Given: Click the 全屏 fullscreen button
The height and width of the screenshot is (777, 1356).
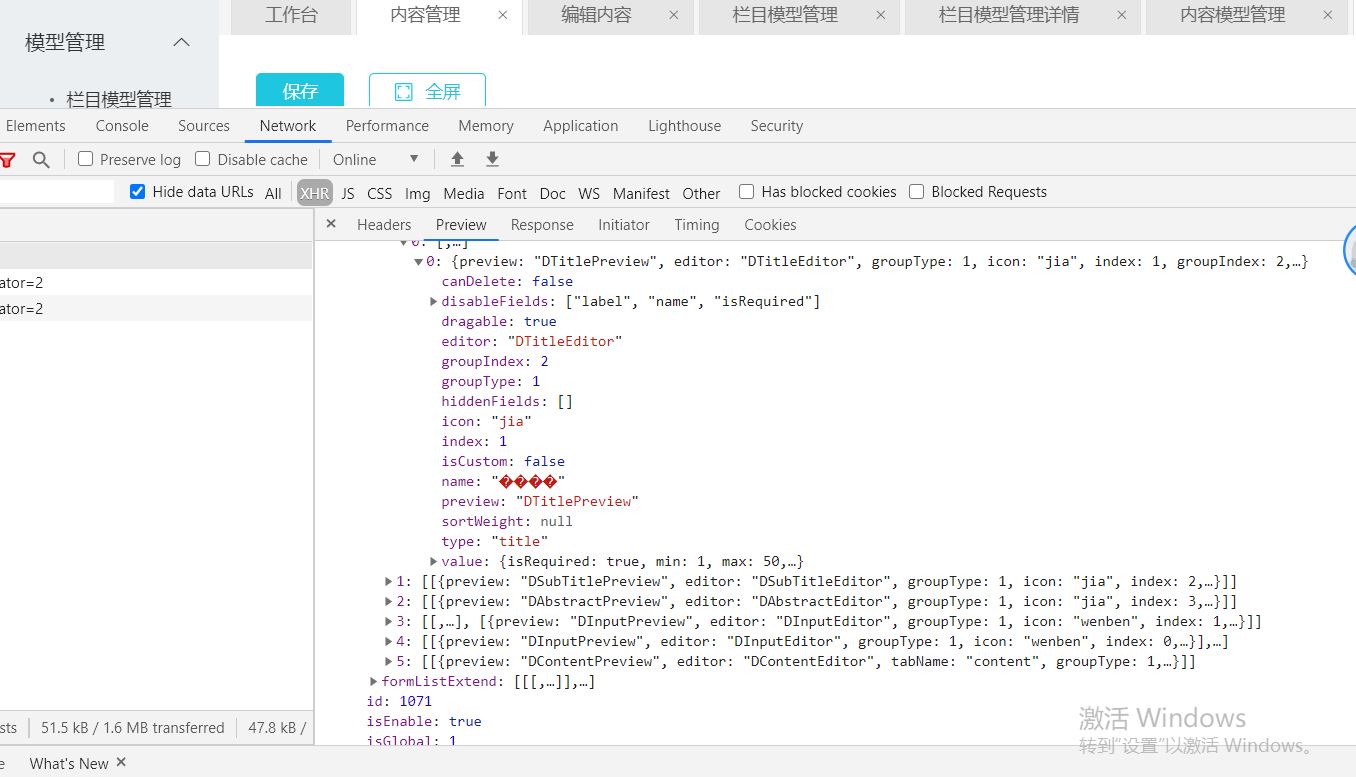Looking at the screenshot, I should (x=427, y=91).
